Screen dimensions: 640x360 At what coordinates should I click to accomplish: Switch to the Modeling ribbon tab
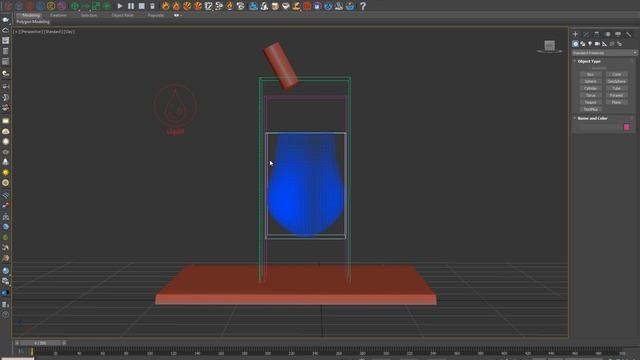pos(31,15)
